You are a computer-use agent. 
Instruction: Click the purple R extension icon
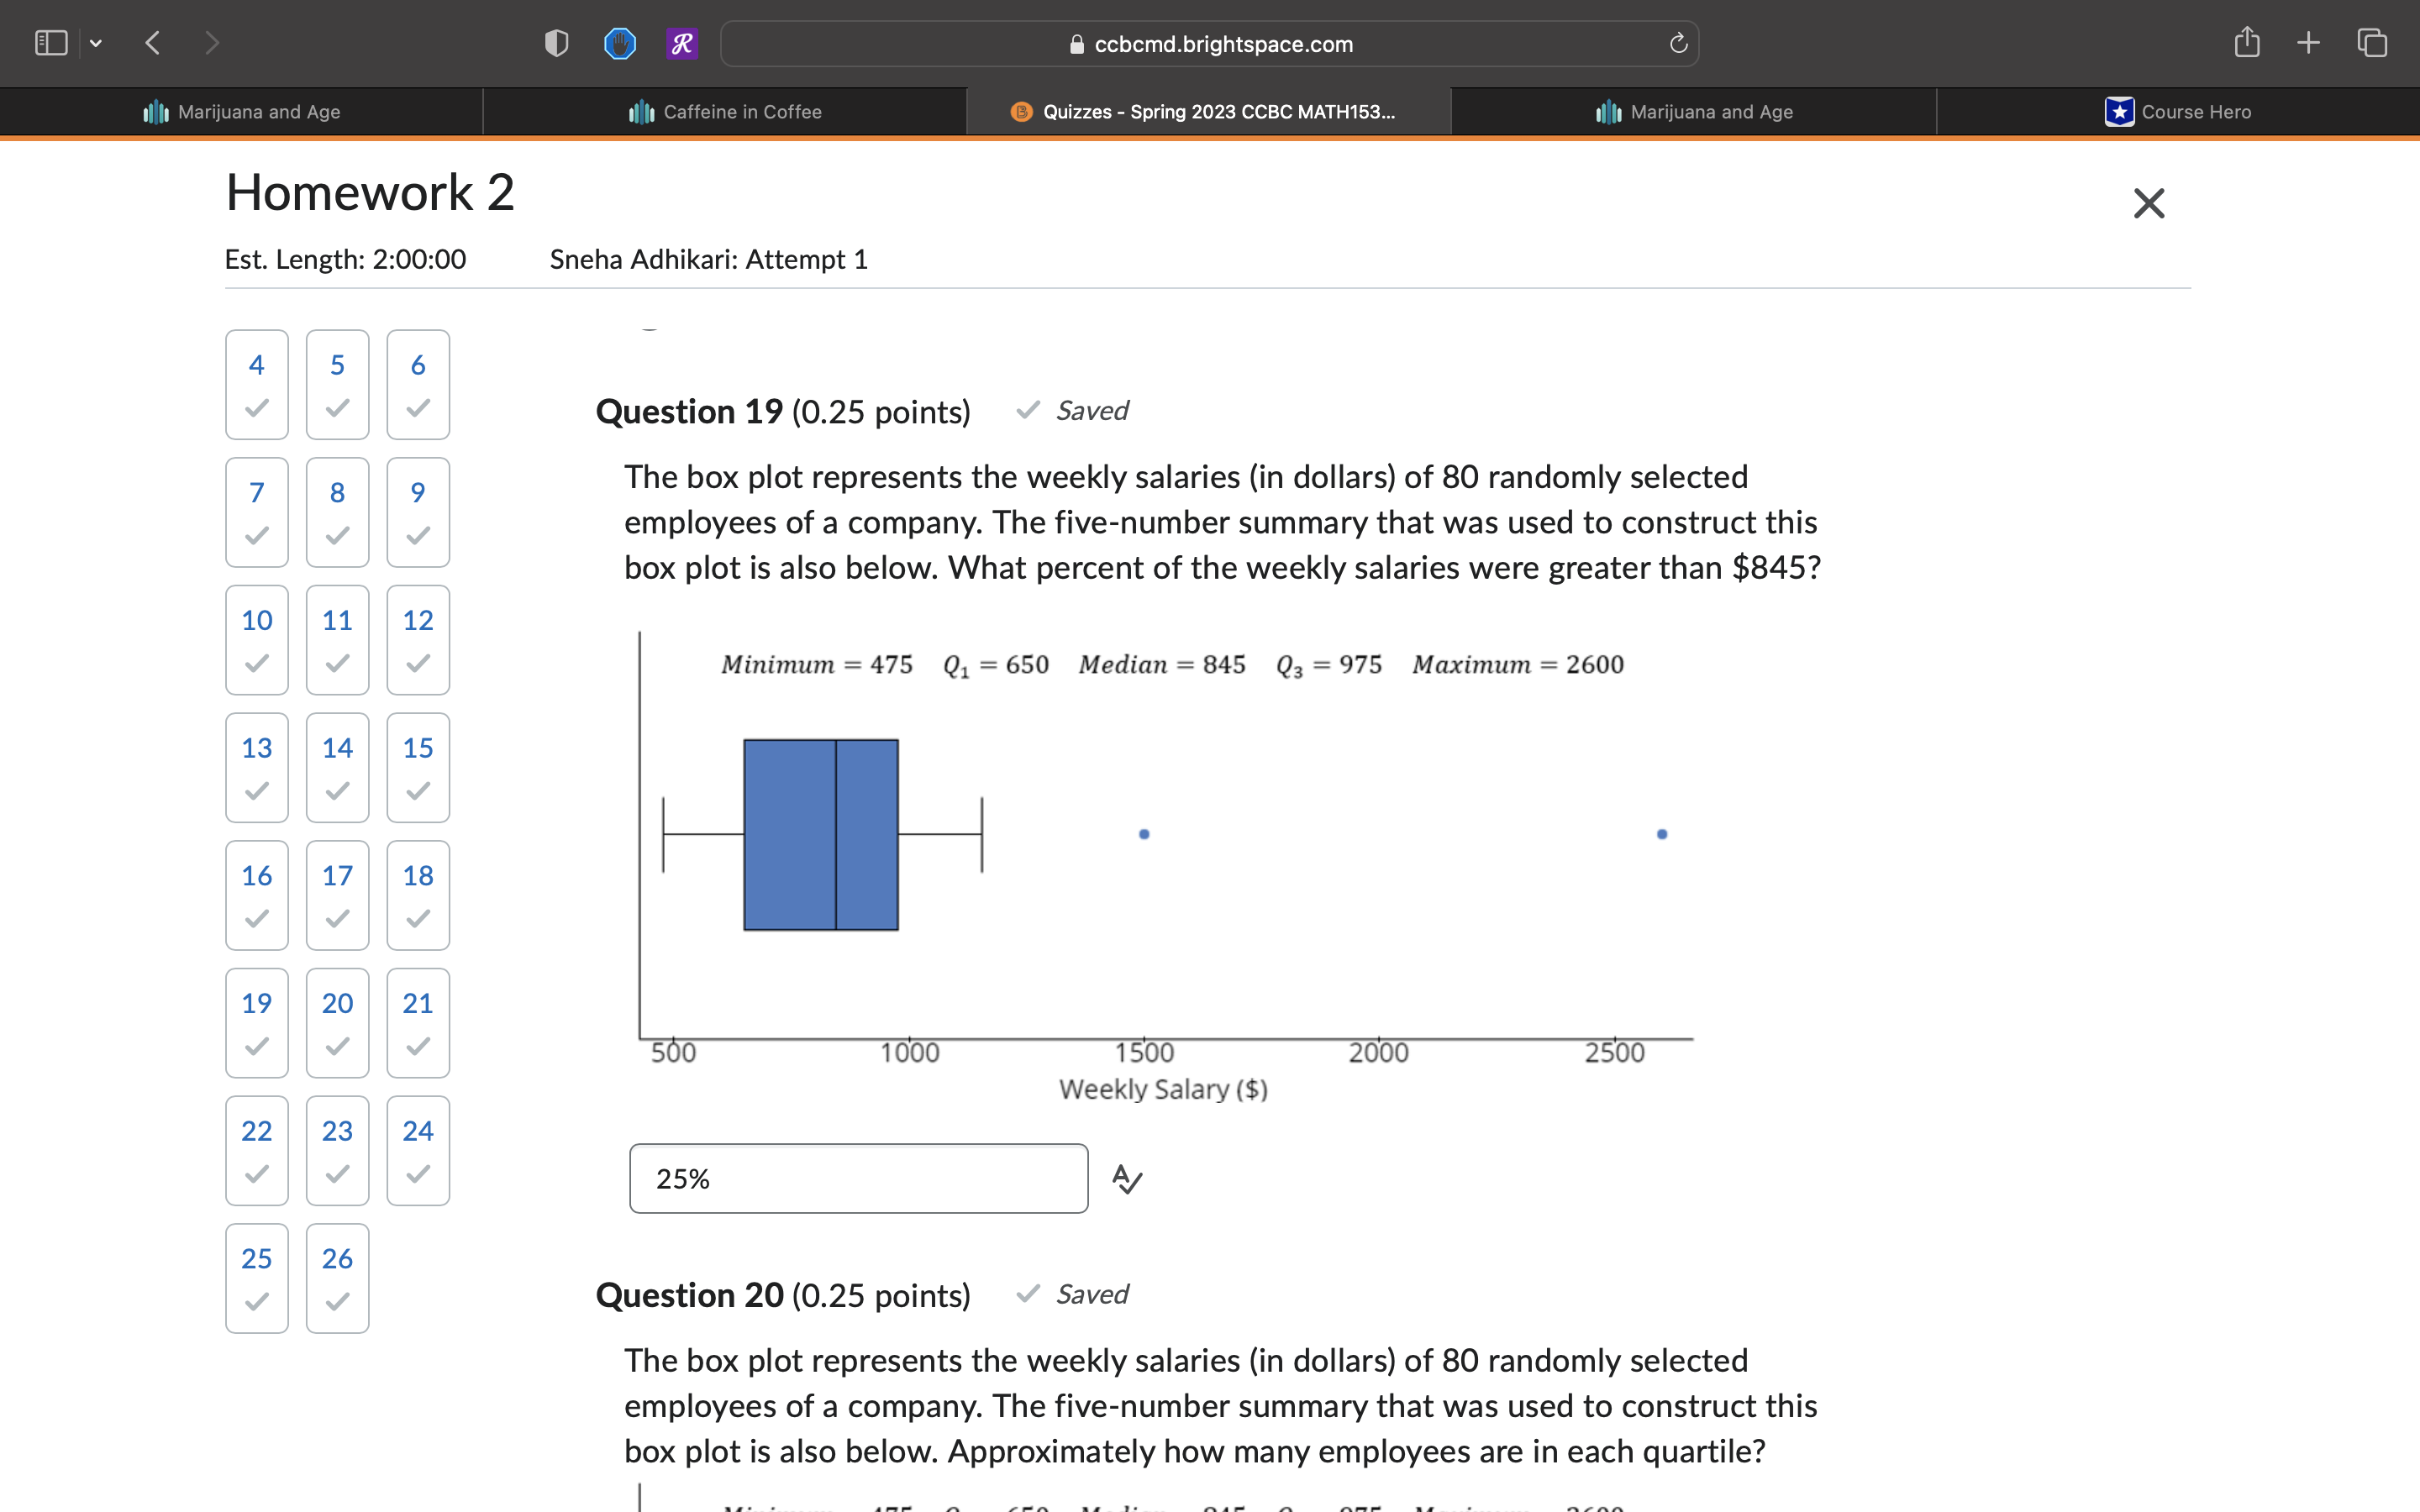[682, 43]
